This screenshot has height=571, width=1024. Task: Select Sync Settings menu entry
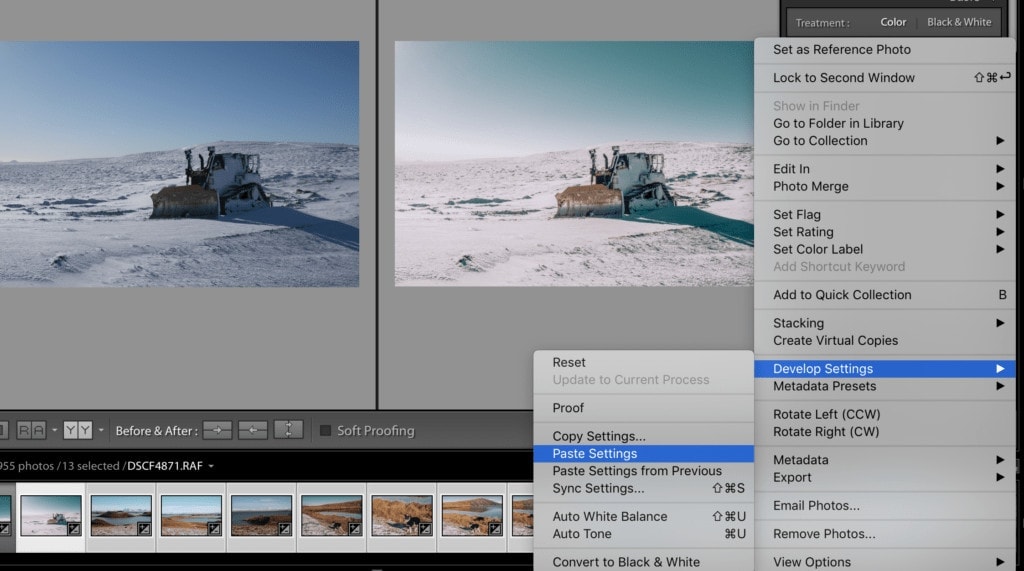click(x=598, y=488)
